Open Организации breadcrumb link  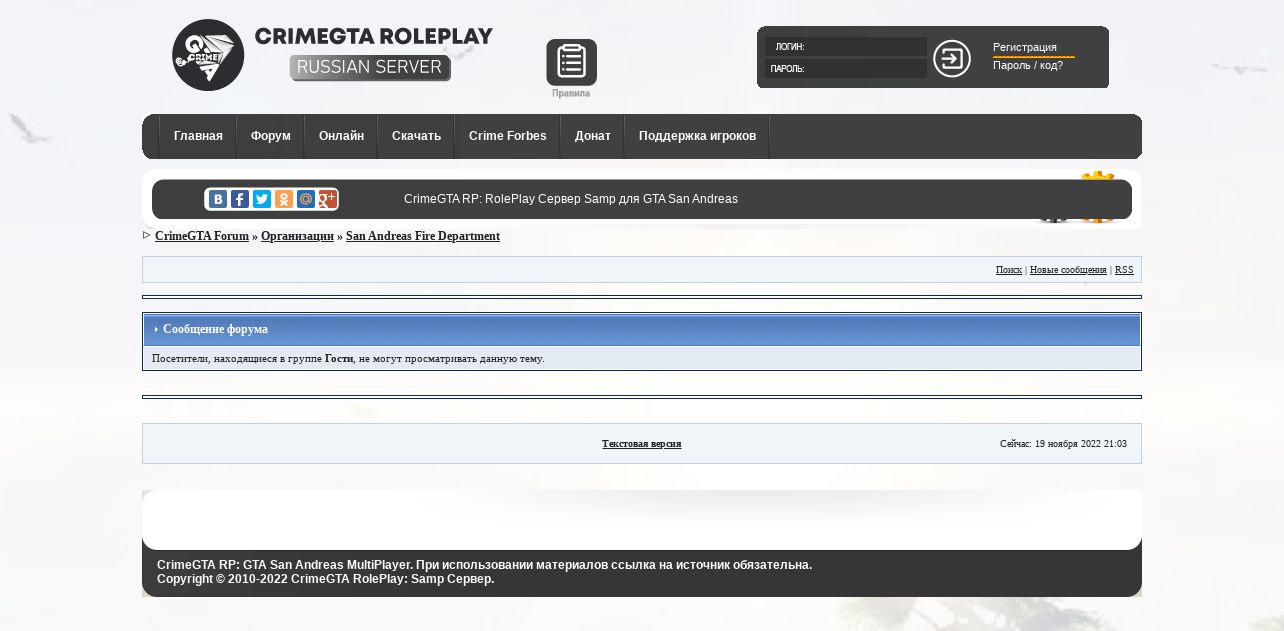(x=297, y=236)
